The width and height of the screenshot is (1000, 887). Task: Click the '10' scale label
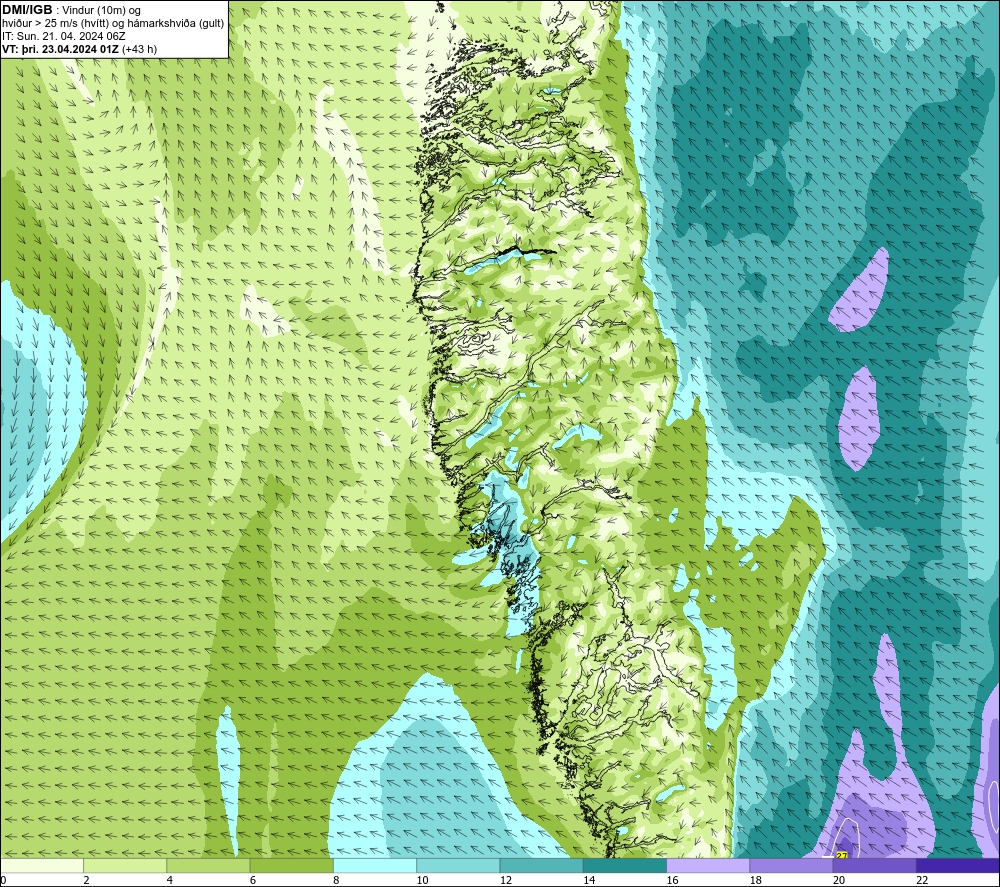[422, 880]
